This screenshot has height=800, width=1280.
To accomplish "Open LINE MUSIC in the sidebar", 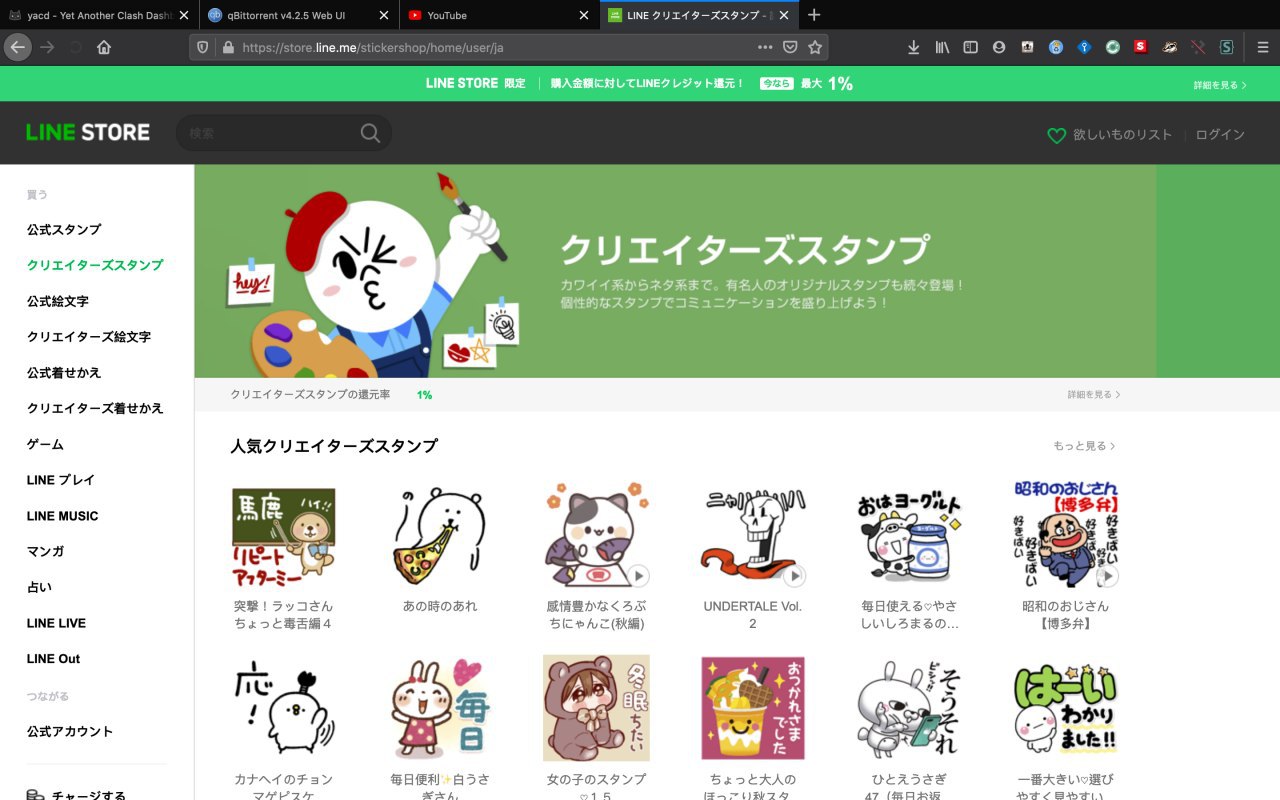I will pos(63,516).
